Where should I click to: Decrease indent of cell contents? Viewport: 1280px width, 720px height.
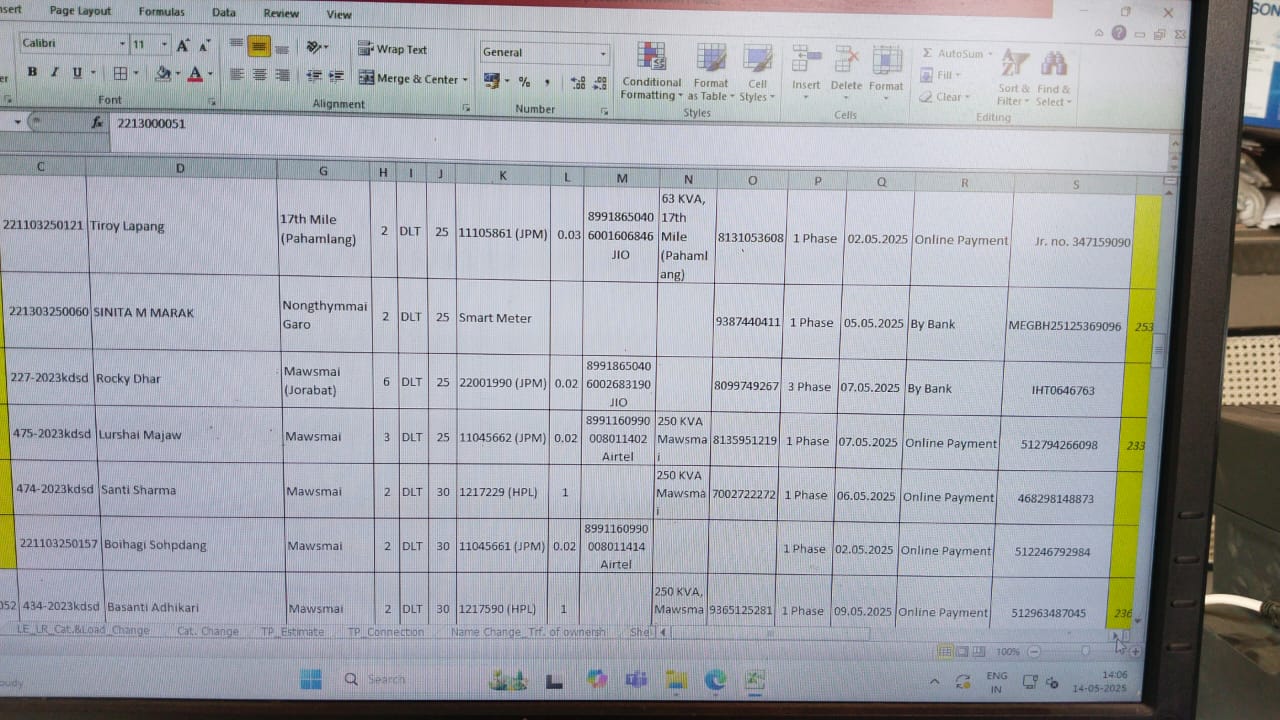tap(314, 76)
